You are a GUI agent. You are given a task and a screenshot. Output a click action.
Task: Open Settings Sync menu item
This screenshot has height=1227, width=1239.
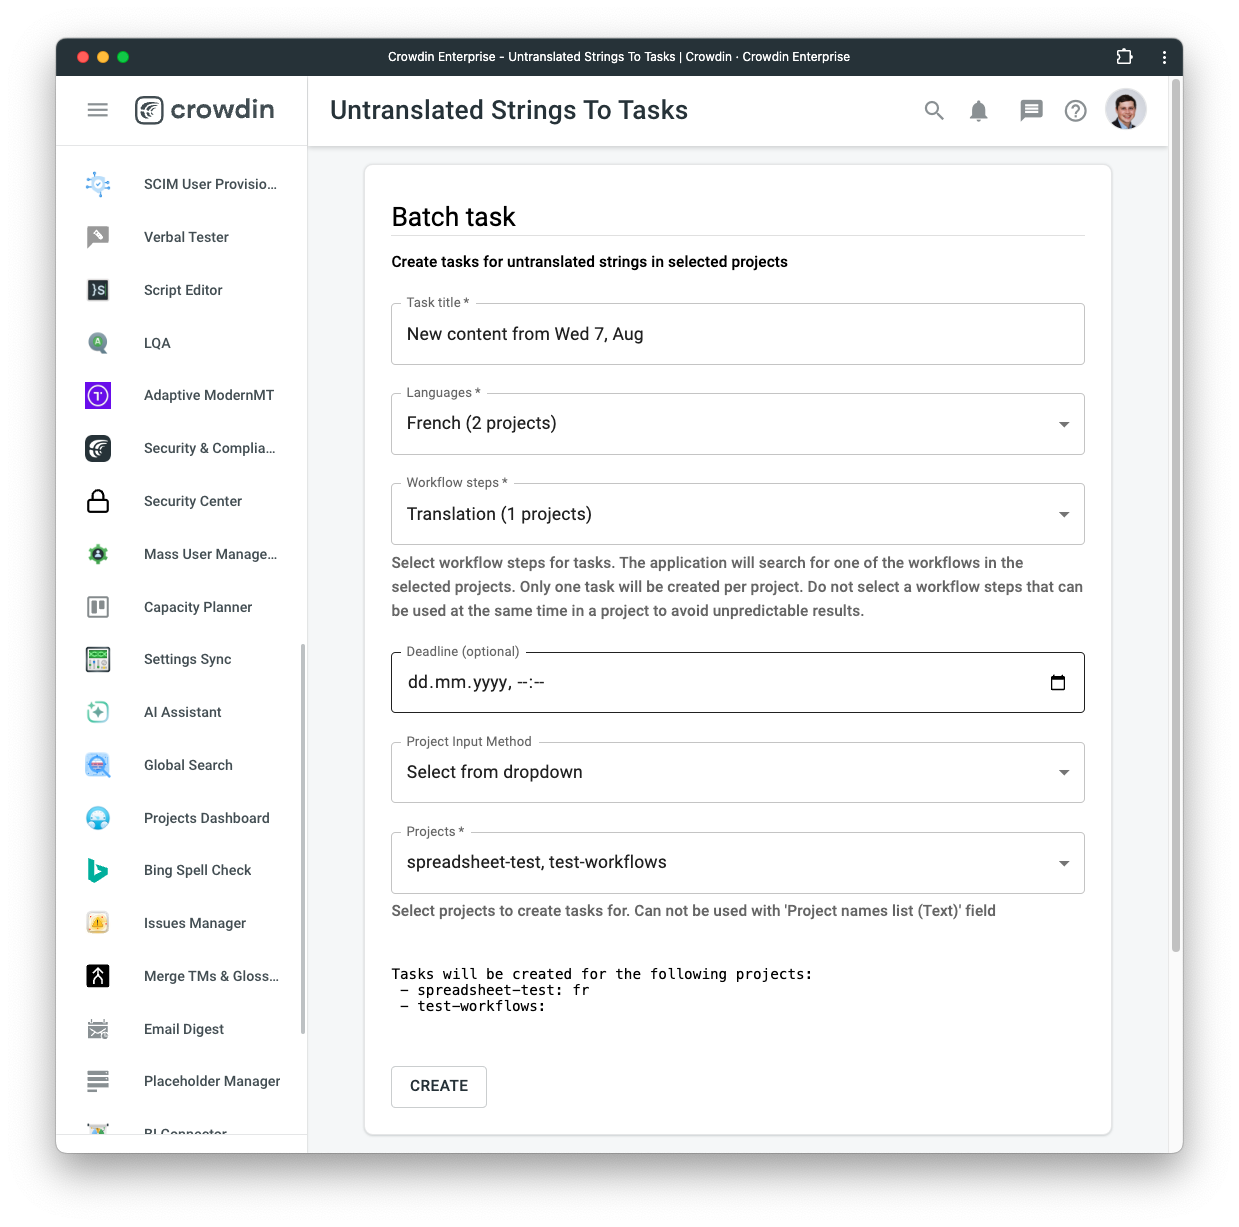pos(181,659)
